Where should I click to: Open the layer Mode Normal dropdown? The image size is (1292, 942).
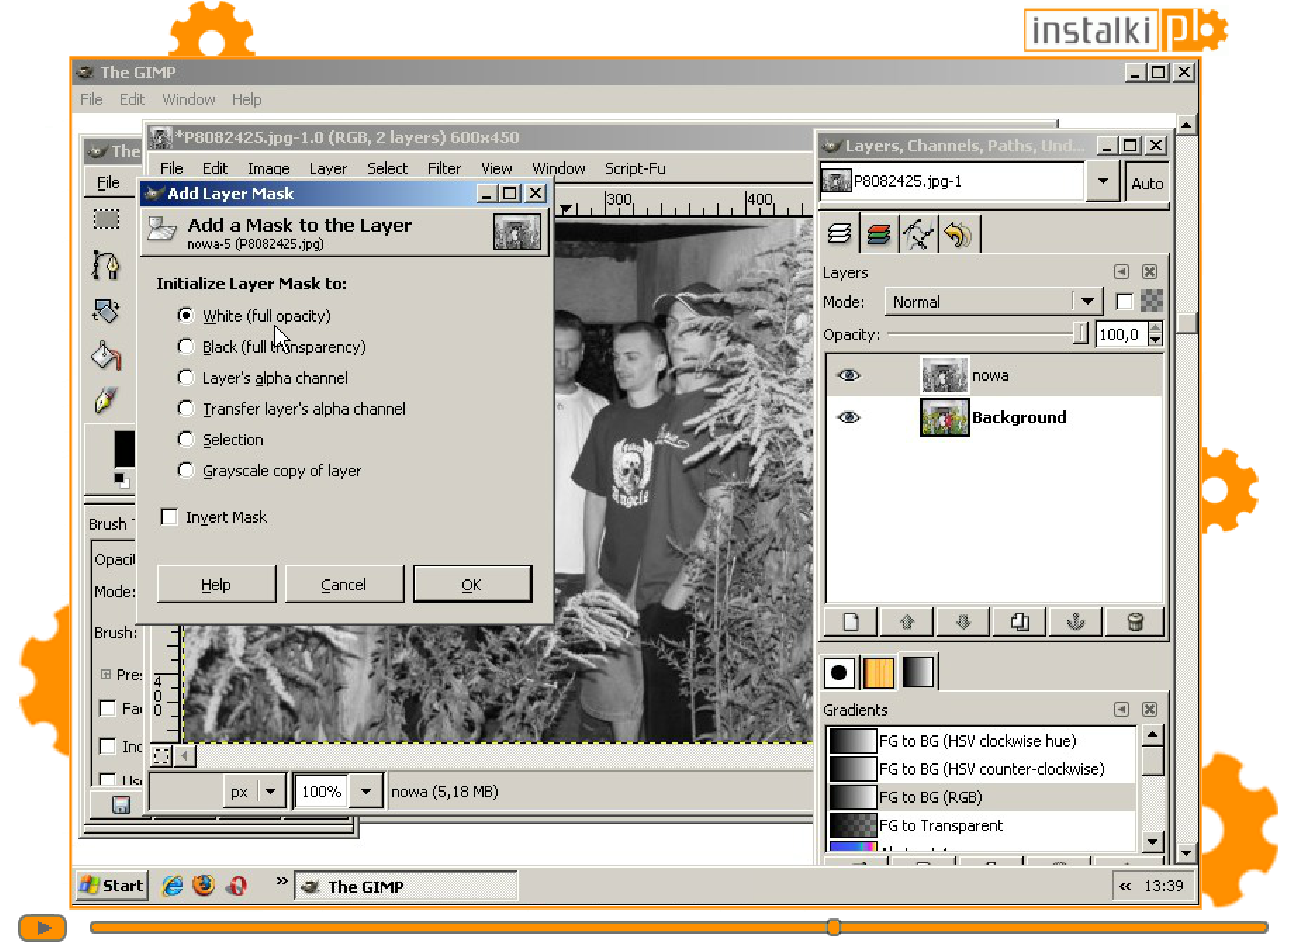(993, 301)
